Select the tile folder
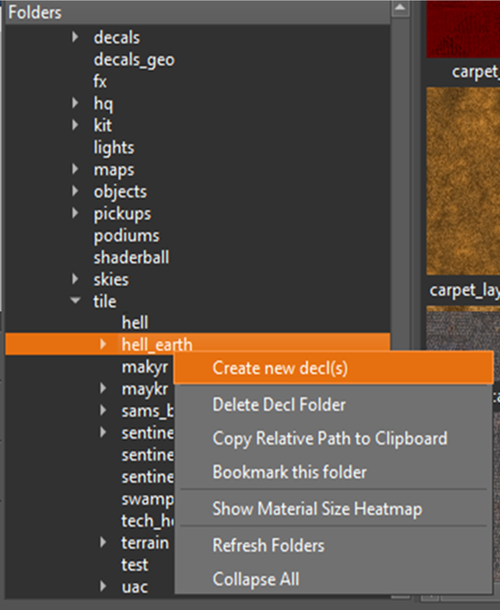 [105, 301]
